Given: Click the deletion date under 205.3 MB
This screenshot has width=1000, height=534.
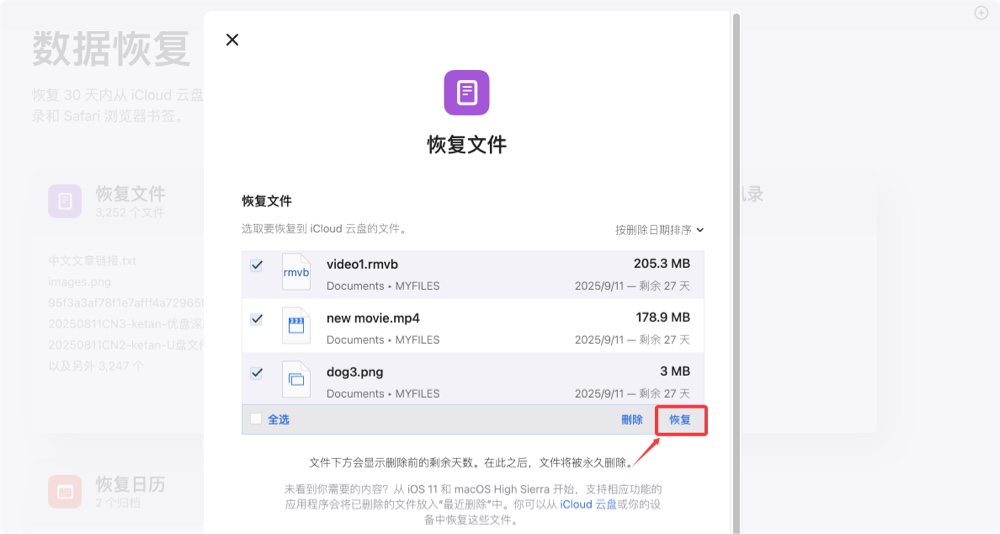Looking at the screenshot, I should click(632, 286).
